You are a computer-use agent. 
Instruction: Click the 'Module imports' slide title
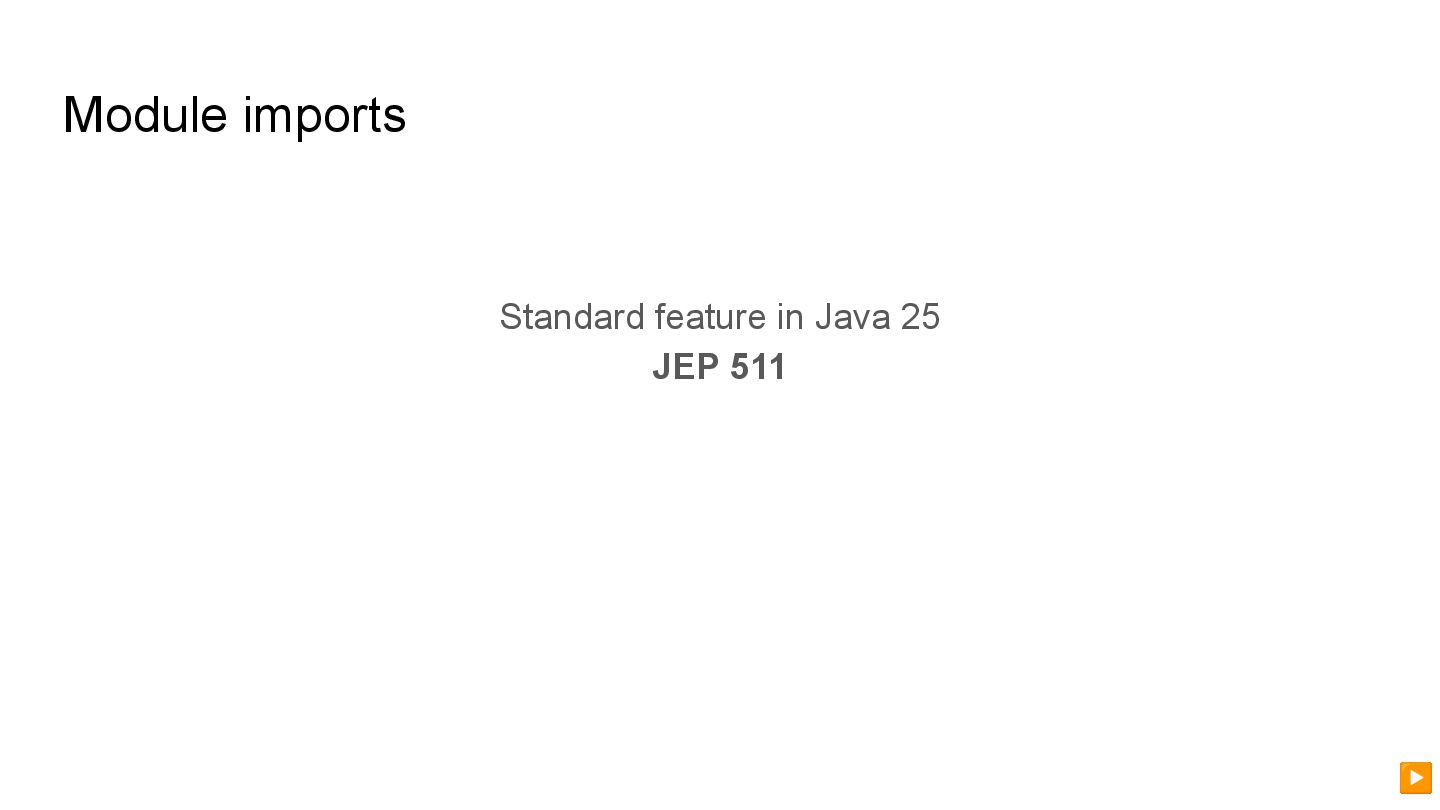tap(234, 115)
